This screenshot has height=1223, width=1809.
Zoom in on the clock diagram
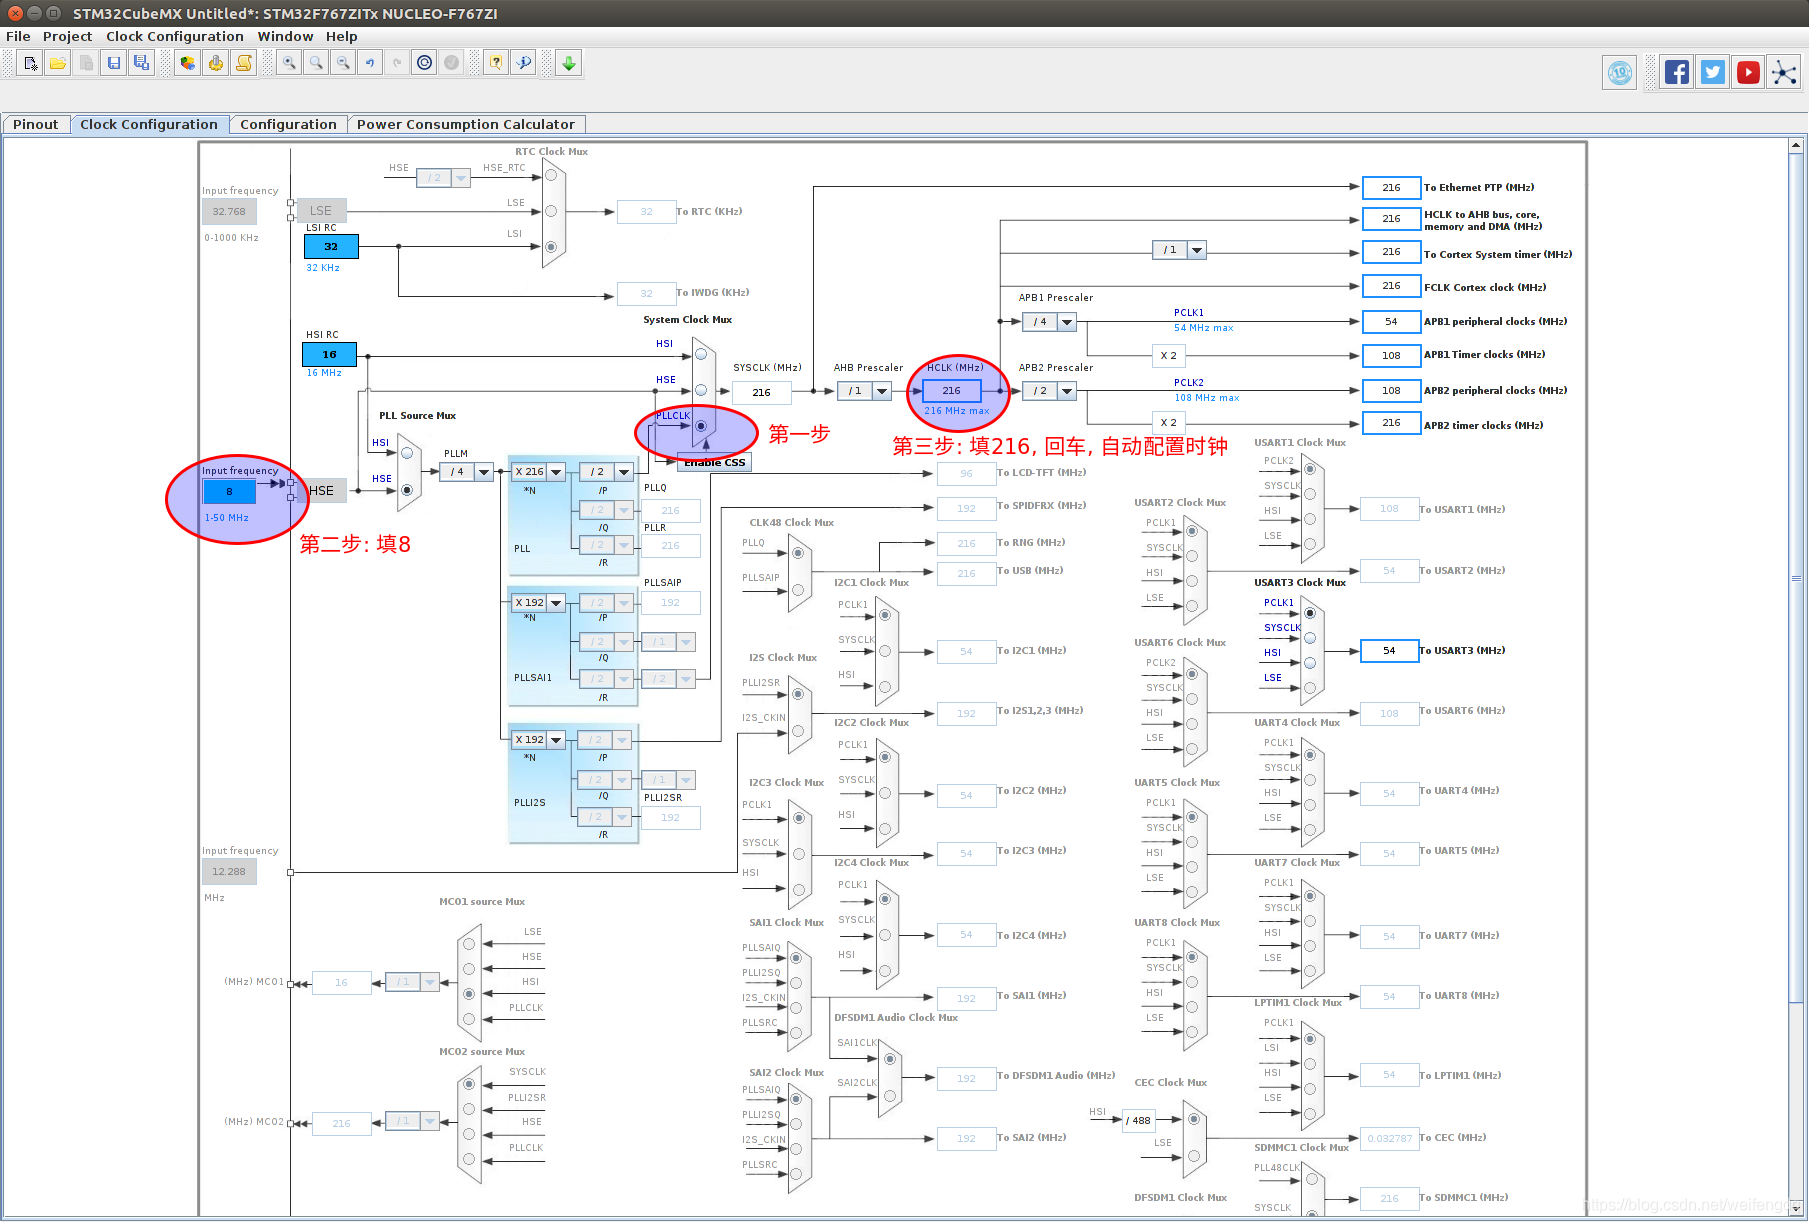(289, 63)
